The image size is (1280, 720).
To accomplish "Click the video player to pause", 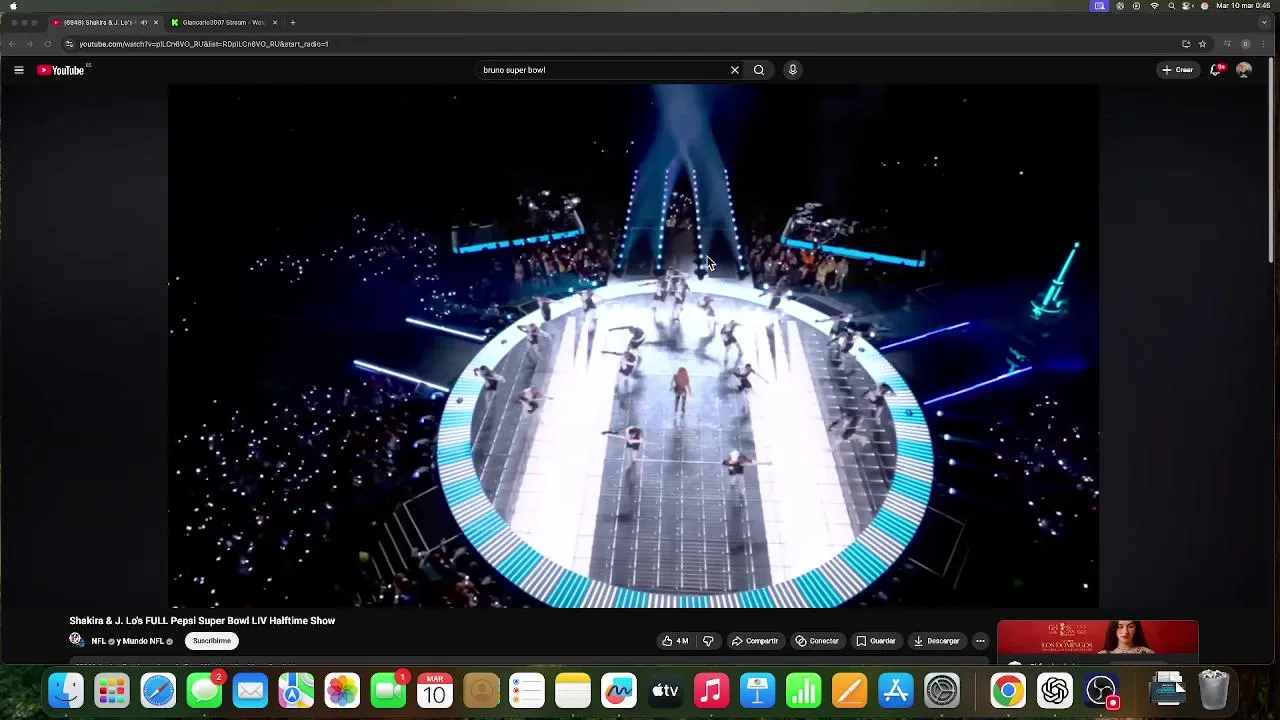I will tap(633, 345).
